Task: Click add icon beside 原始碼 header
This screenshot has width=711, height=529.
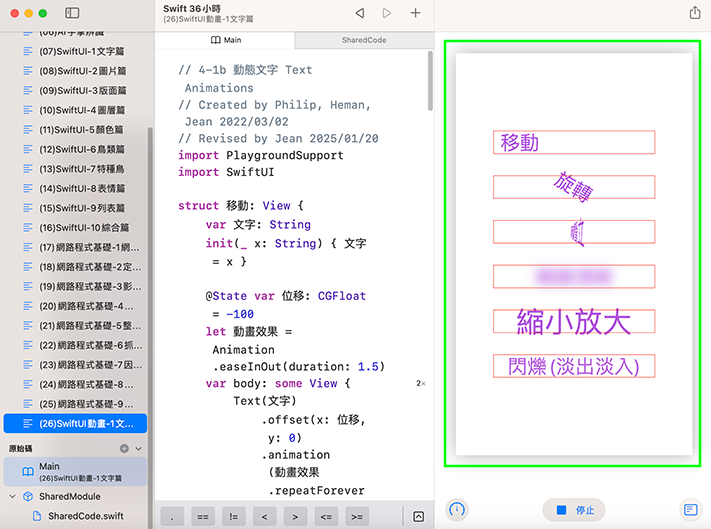Action: 124,449
